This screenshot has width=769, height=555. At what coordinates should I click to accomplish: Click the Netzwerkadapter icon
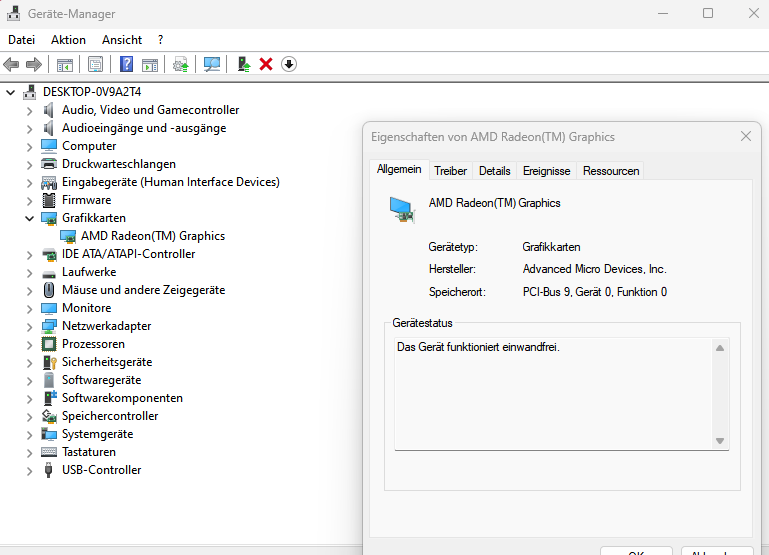[49, 326]
